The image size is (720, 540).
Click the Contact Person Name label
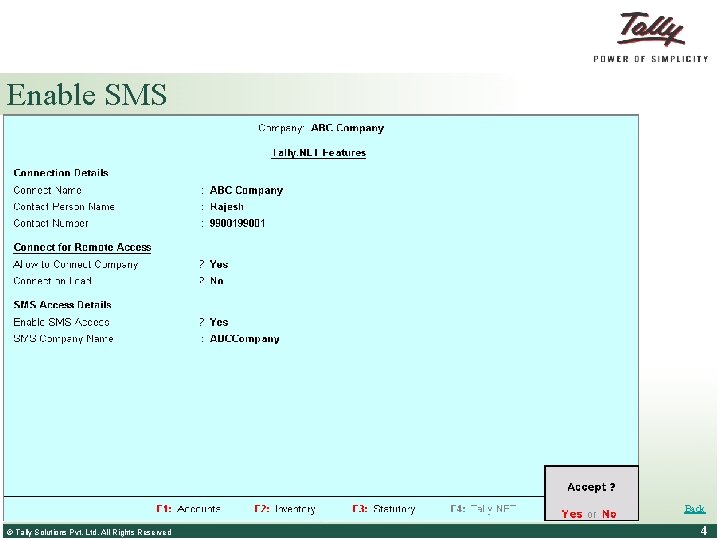(x=64, y=207)
